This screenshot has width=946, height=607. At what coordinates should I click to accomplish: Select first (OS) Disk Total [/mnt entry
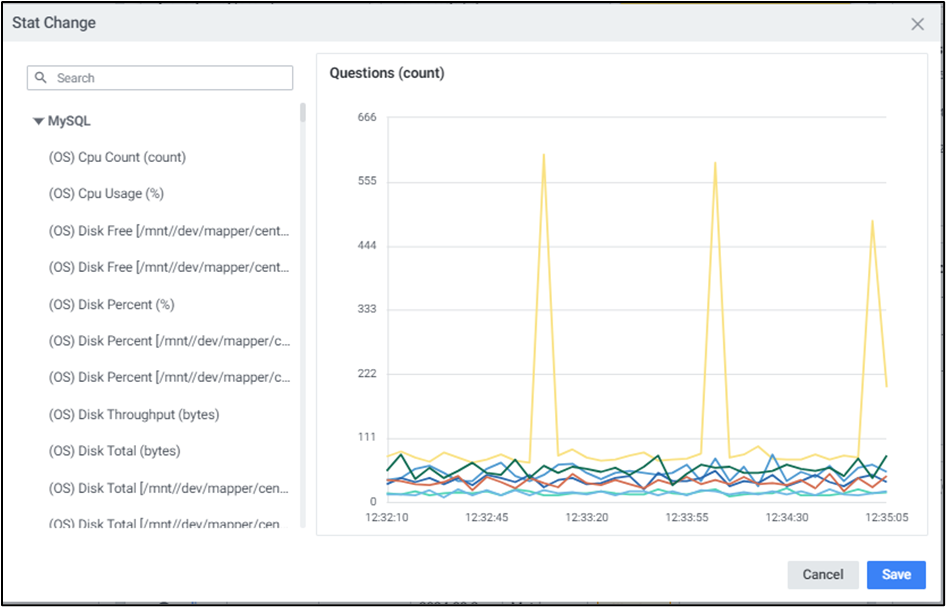pyautogui.click(x=170, y=488)
